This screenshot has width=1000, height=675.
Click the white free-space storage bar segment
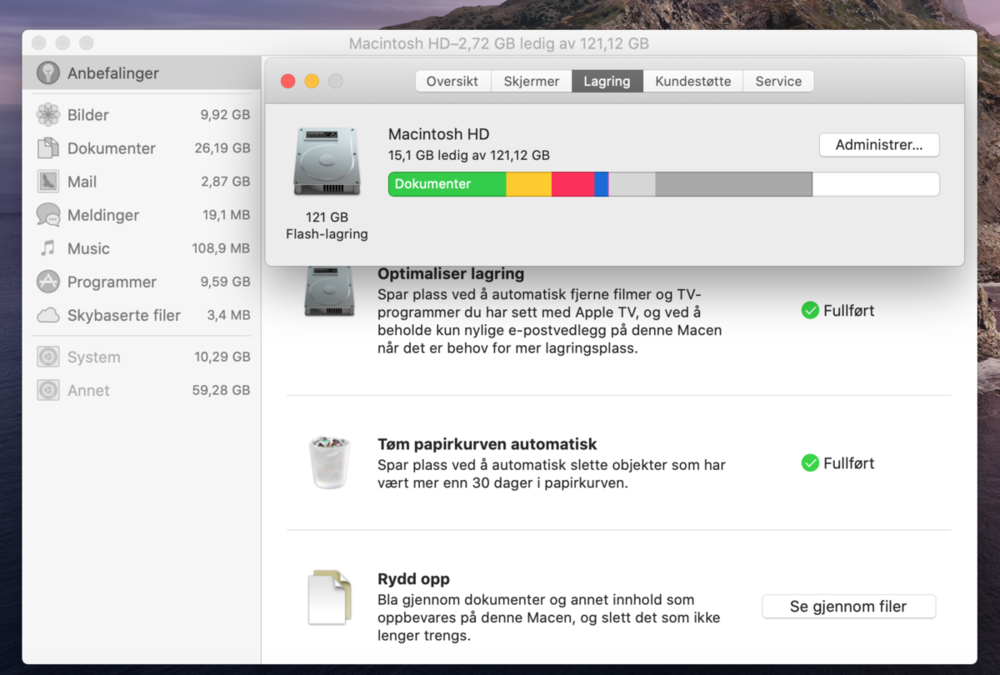click(x=876, y=184)
